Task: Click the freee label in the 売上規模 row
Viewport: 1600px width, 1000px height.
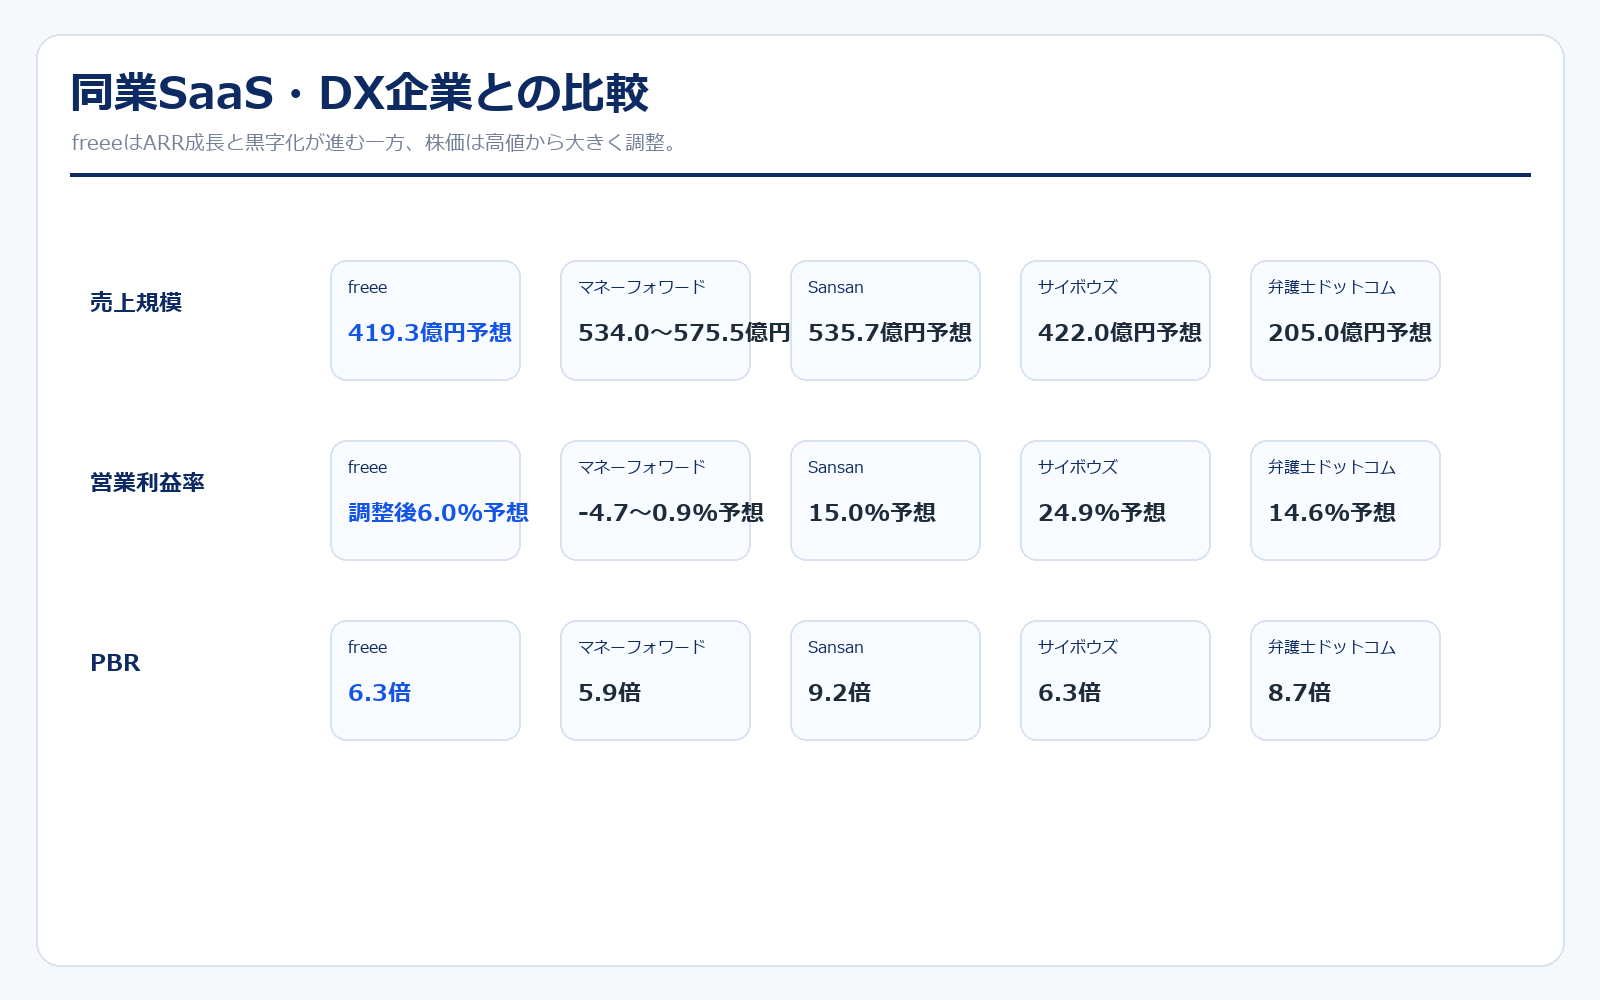Action: (x=367, y=287)
